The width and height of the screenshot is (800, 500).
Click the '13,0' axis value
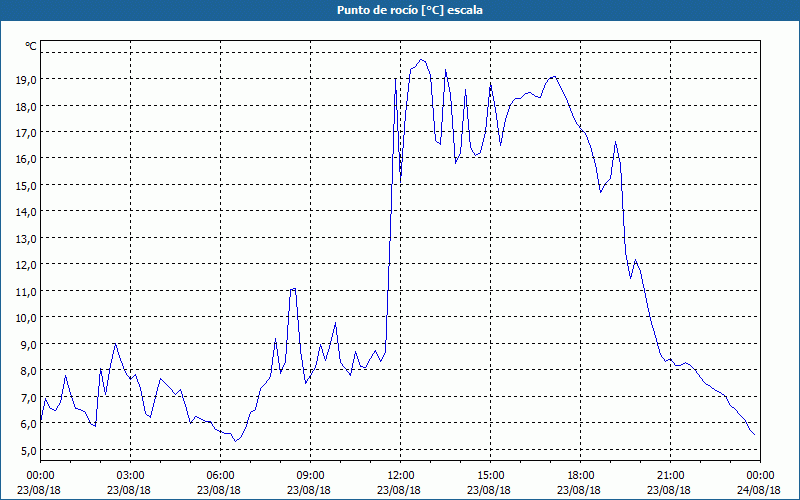27,239
